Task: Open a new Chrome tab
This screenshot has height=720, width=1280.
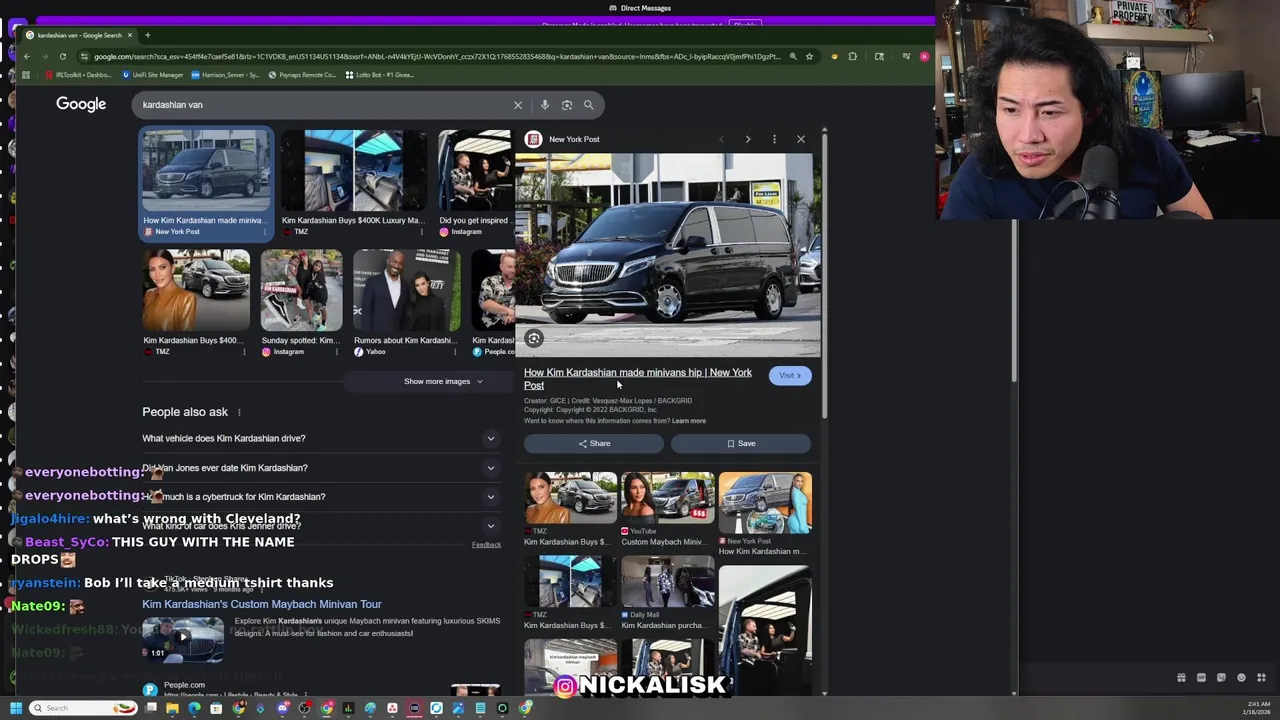Action: point(147,35)
